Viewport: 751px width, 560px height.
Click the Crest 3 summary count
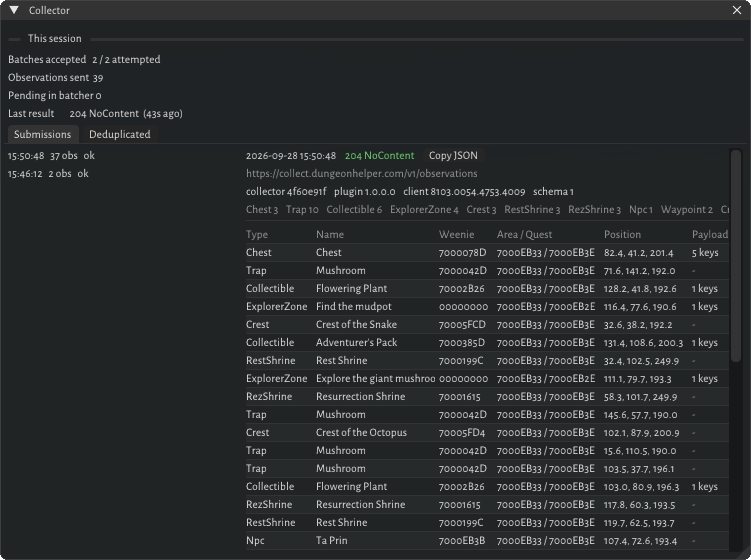click(x=481, y=210)
